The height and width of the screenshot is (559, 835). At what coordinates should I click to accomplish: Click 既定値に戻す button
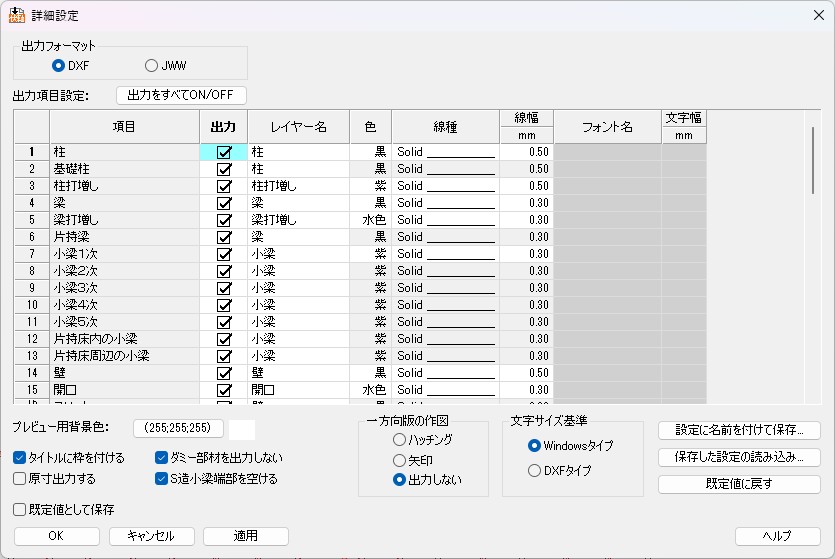(739, 484)
